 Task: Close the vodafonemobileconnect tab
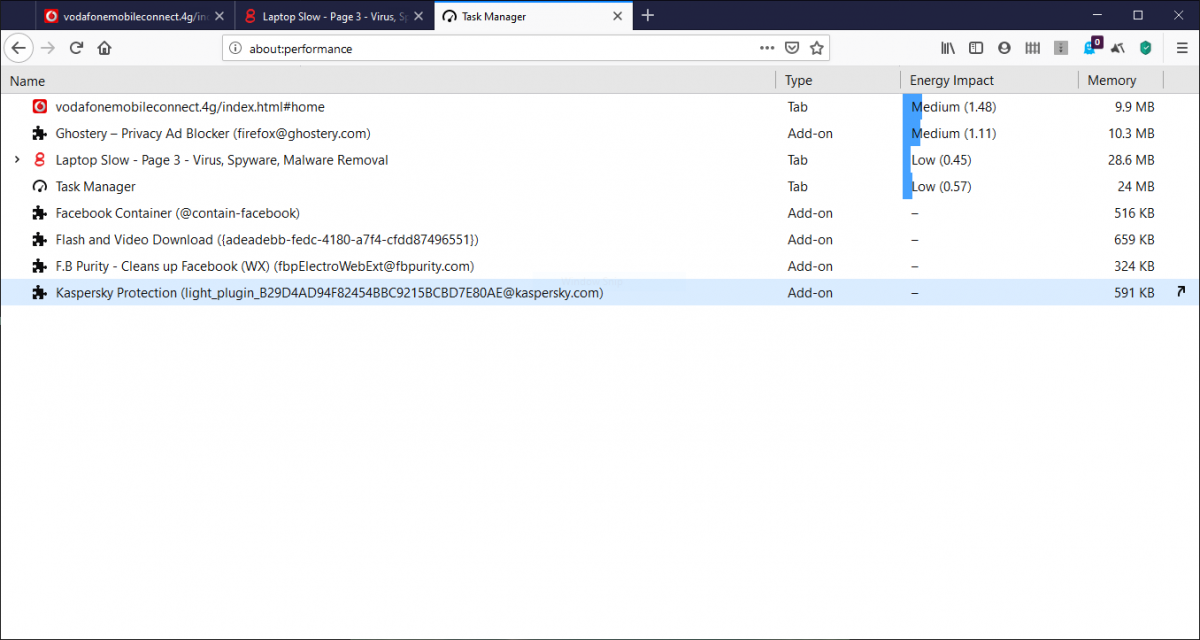[219, 16]
